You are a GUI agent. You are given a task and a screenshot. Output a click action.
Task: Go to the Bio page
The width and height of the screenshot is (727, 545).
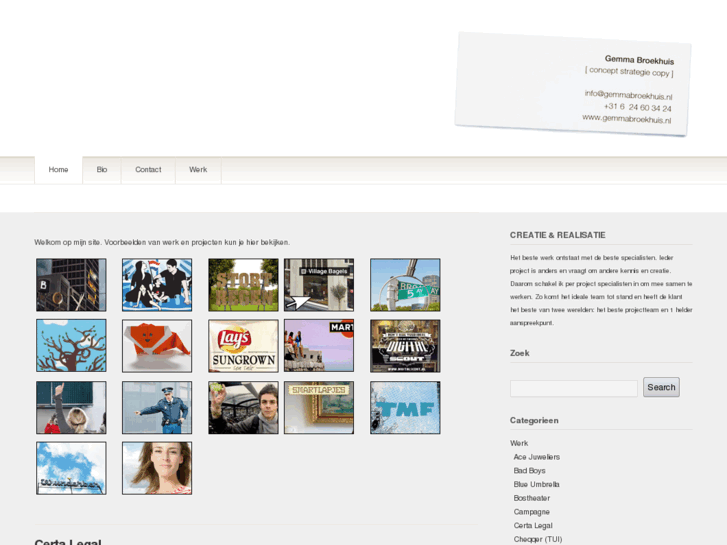click(102, 170)
